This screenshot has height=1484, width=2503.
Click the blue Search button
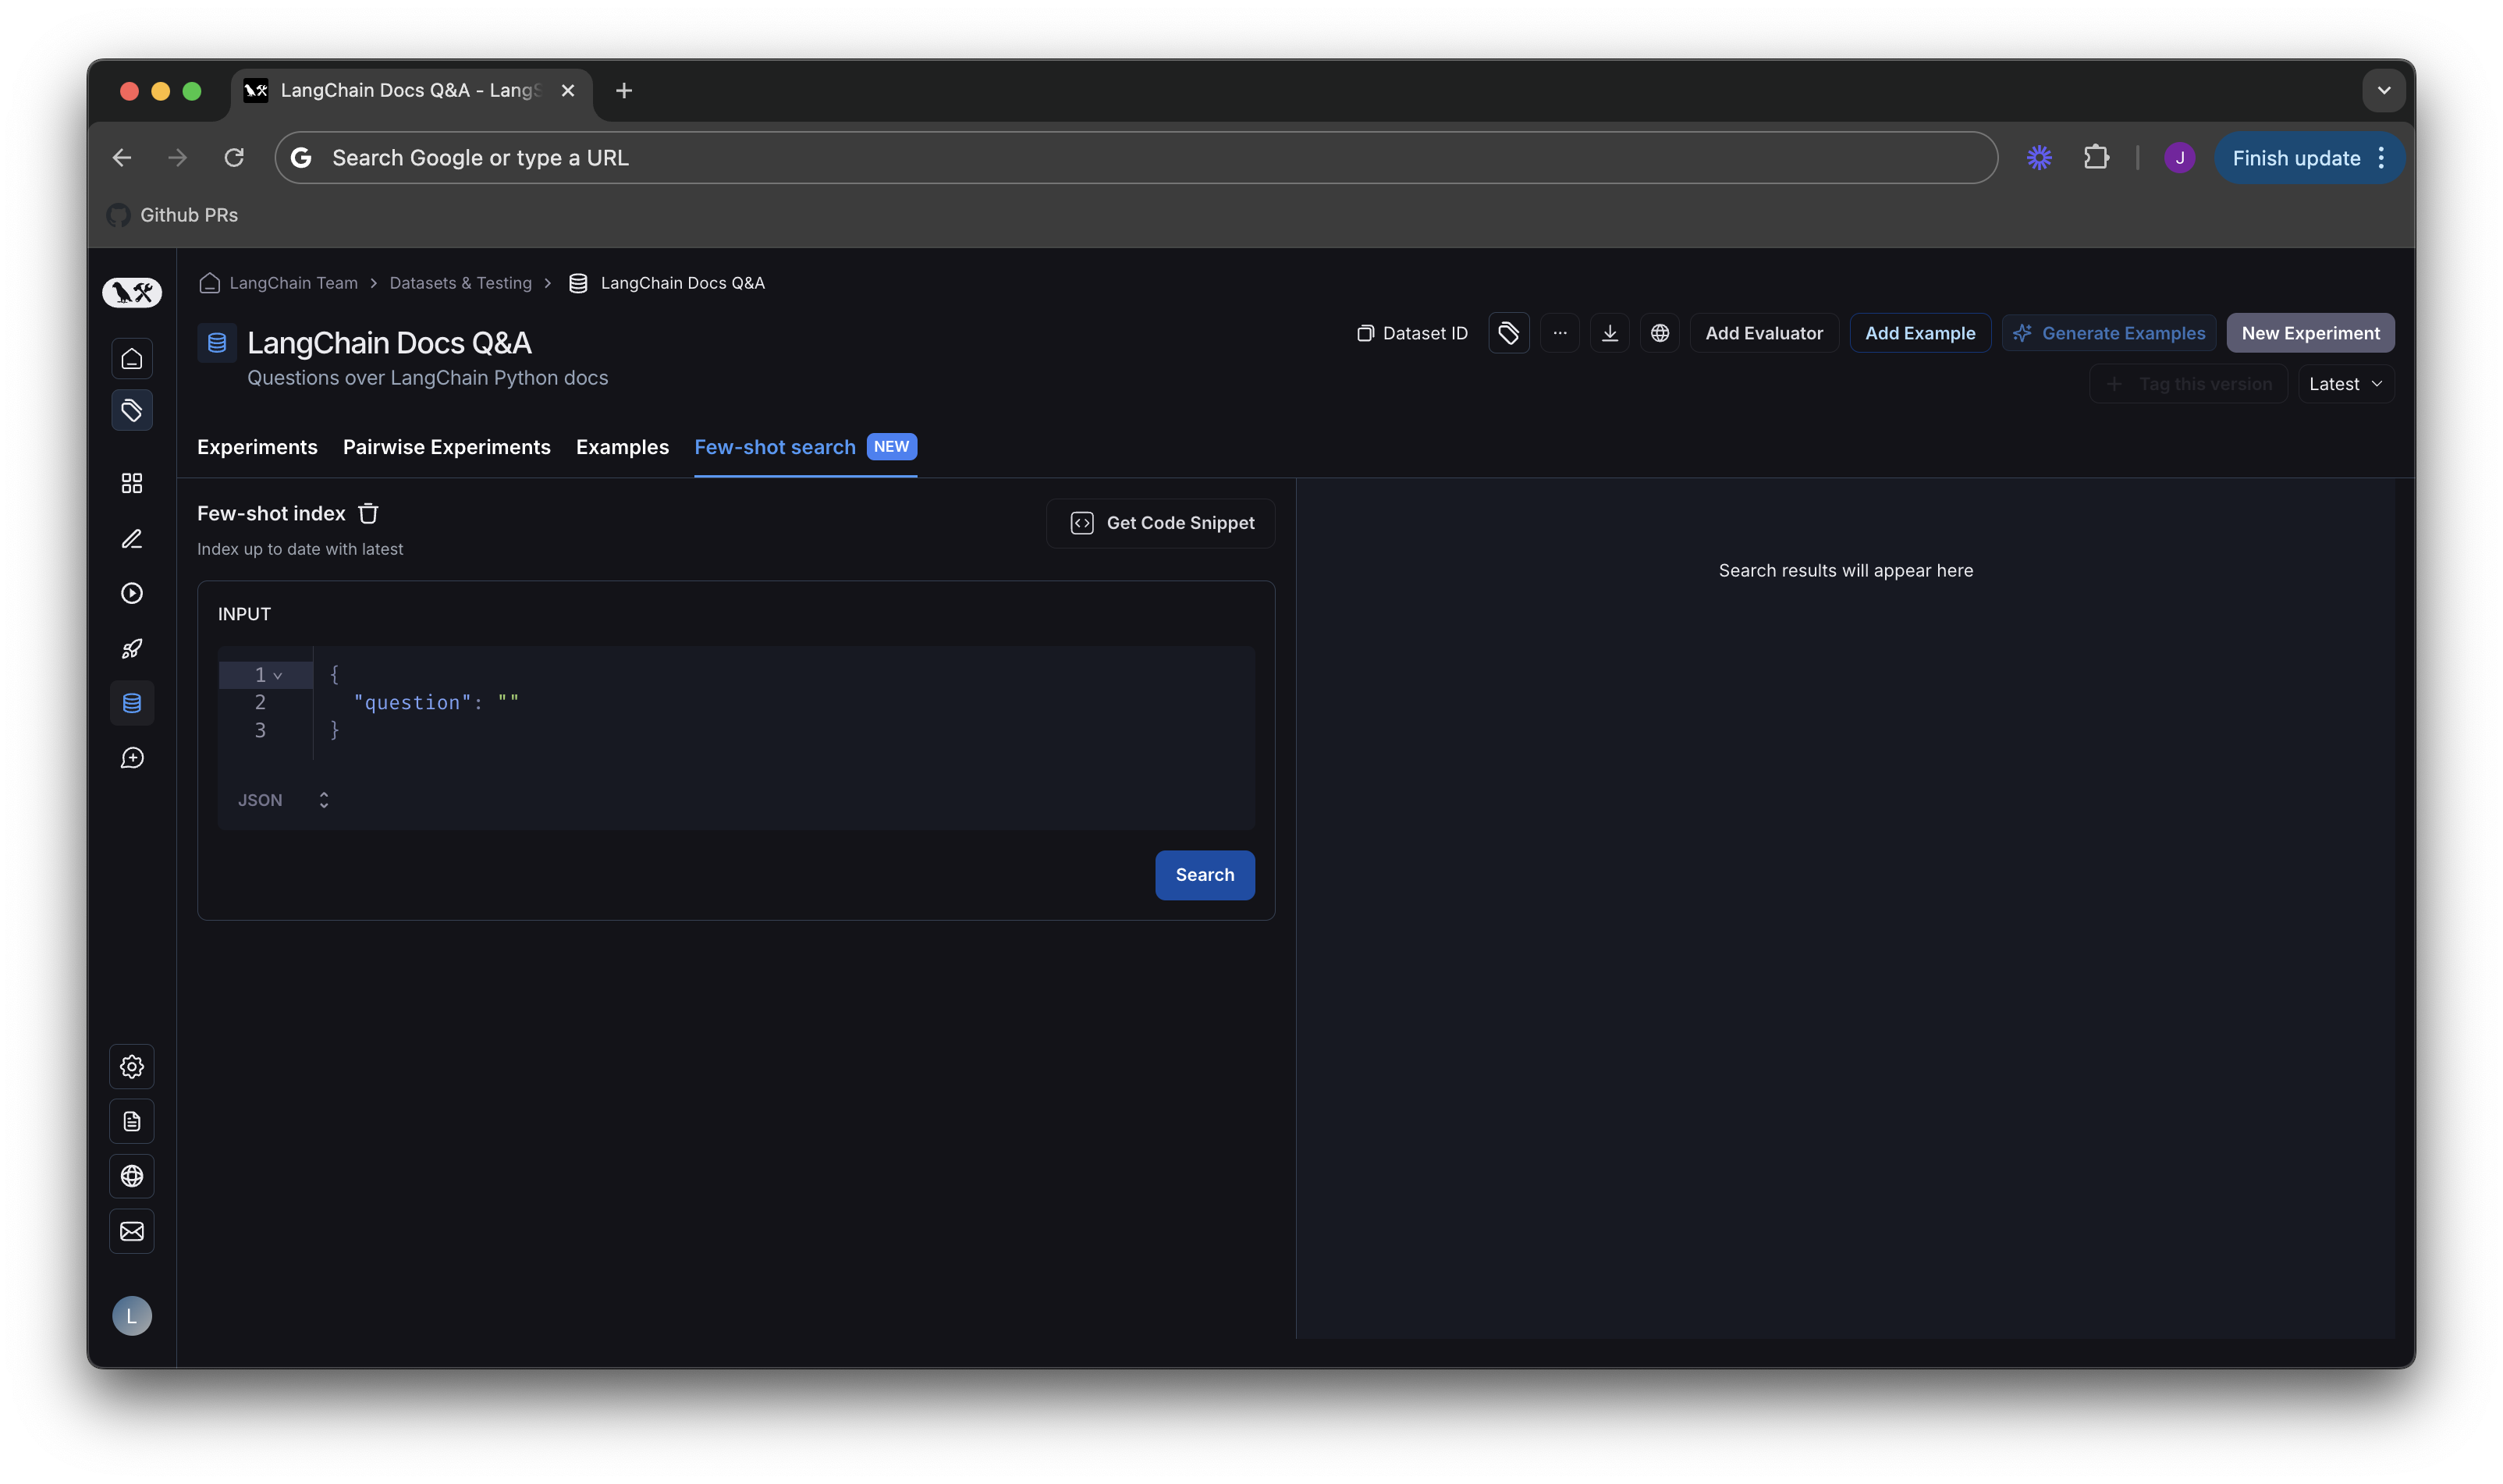pos(1204,875)
